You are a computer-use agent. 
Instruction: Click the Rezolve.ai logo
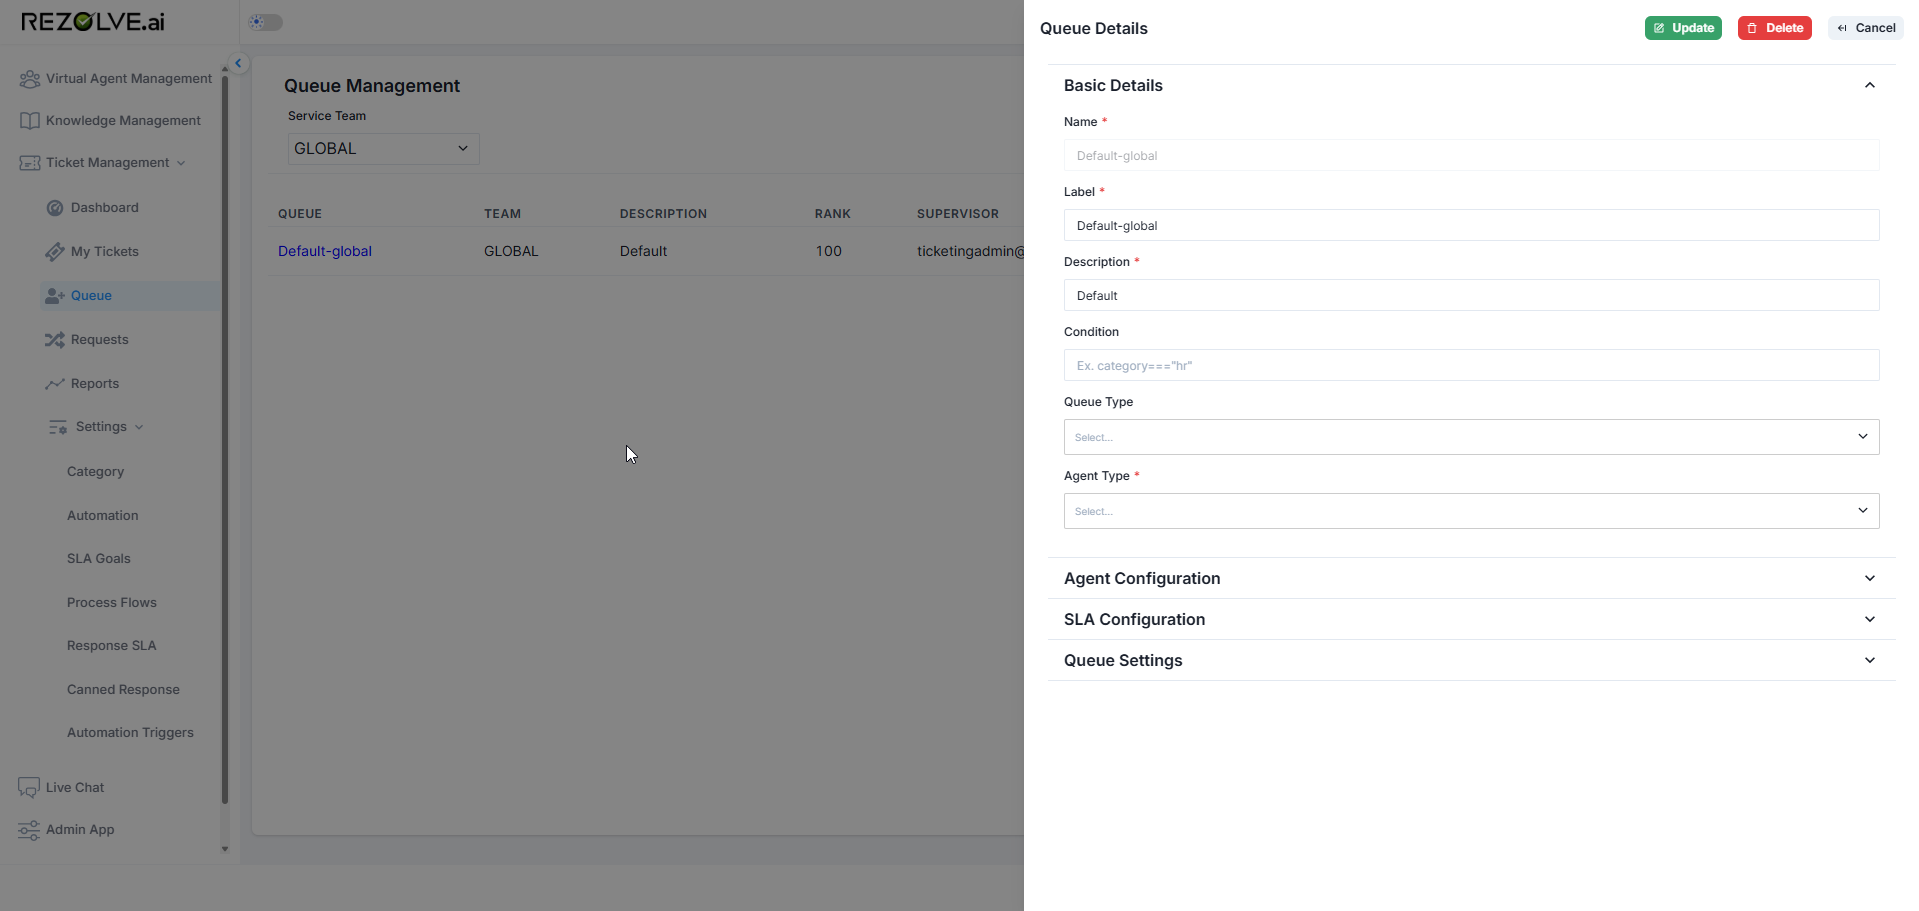(x=93, y=22)
